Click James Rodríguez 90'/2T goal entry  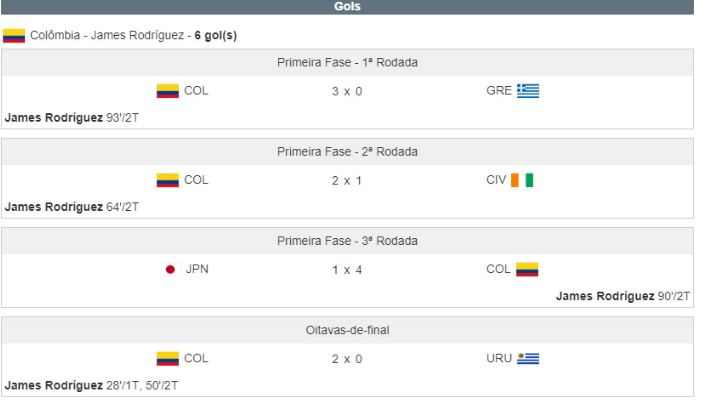622,296
